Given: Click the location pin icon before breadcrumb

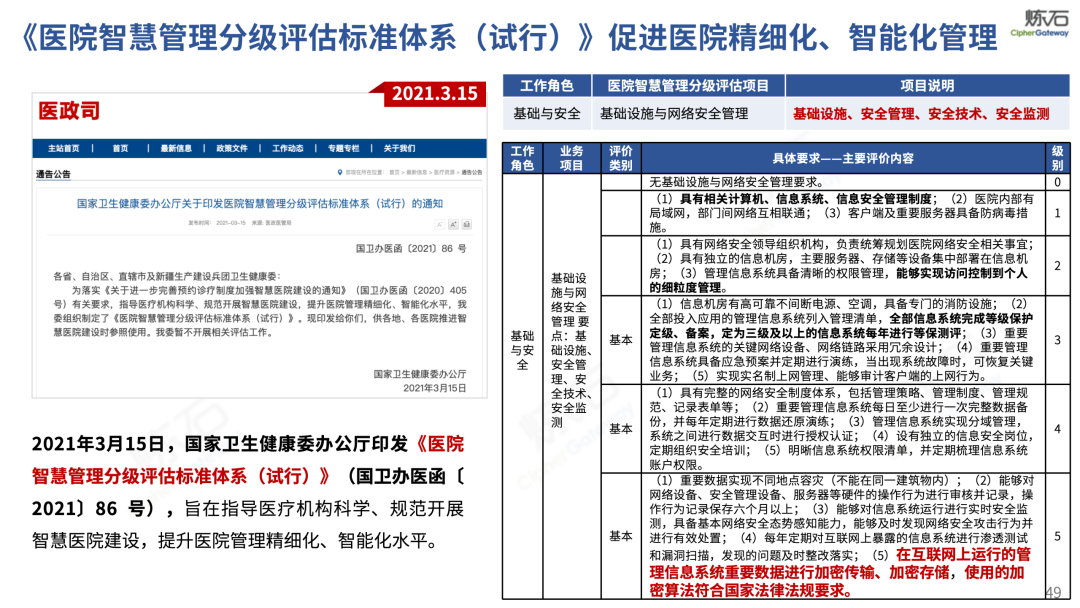Looking at the screenshot, I should (340, 172).
